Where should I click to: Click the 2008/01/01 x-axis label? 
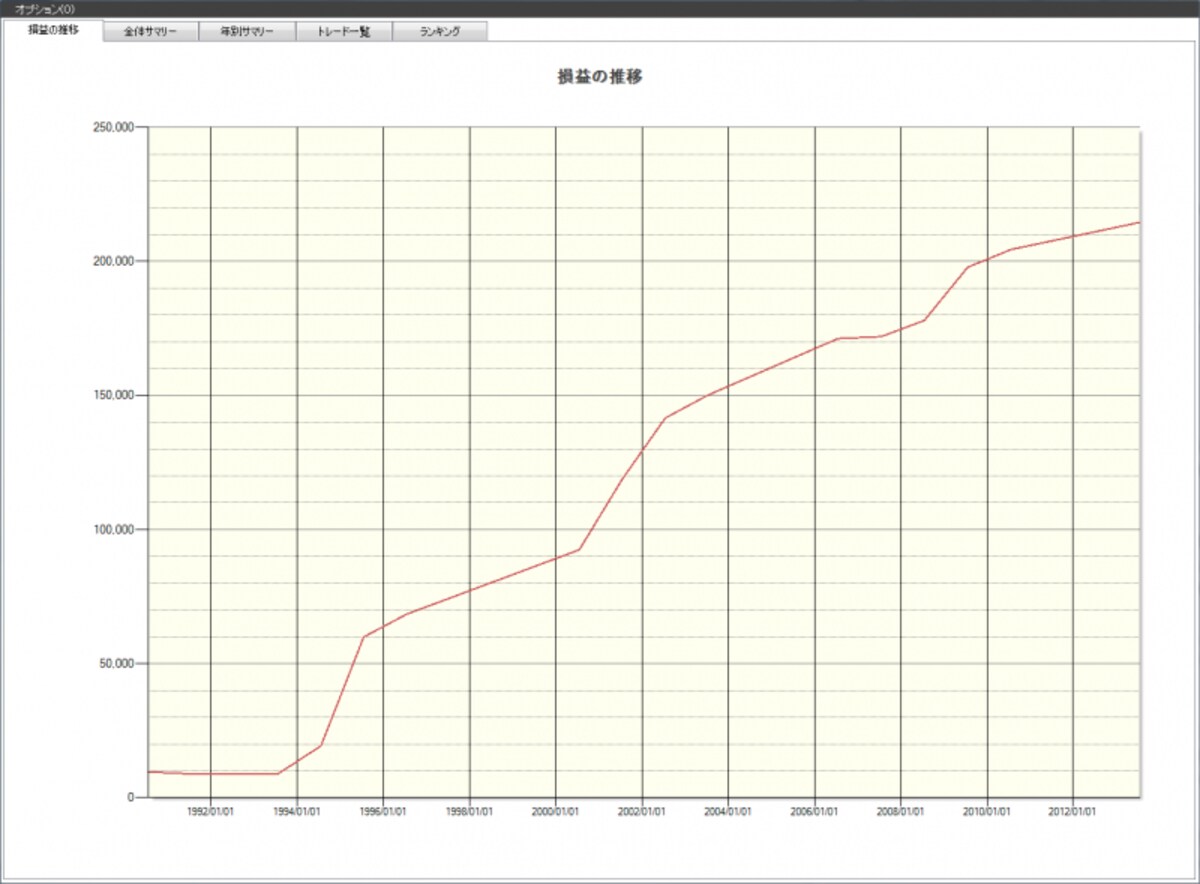[x=901, y=813]
